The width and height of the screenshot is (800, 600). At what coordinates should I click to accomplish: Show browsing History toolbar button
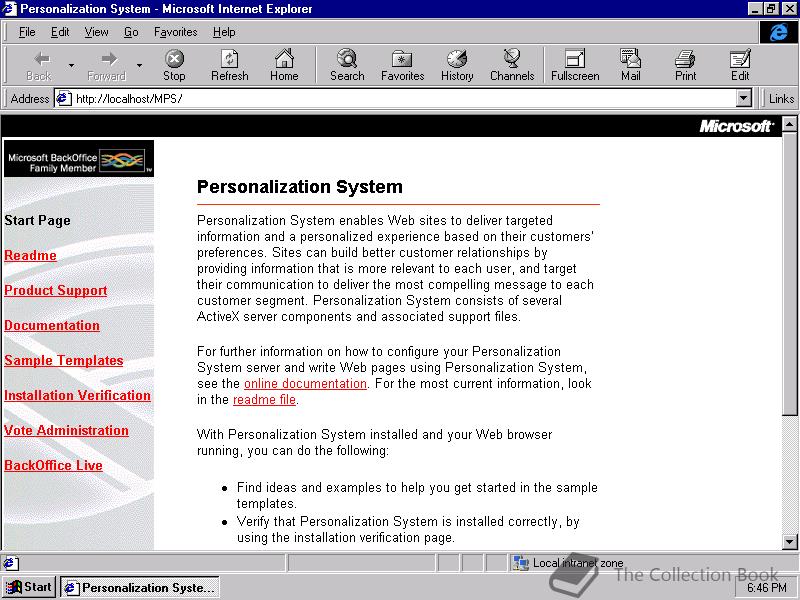point(457,65)
